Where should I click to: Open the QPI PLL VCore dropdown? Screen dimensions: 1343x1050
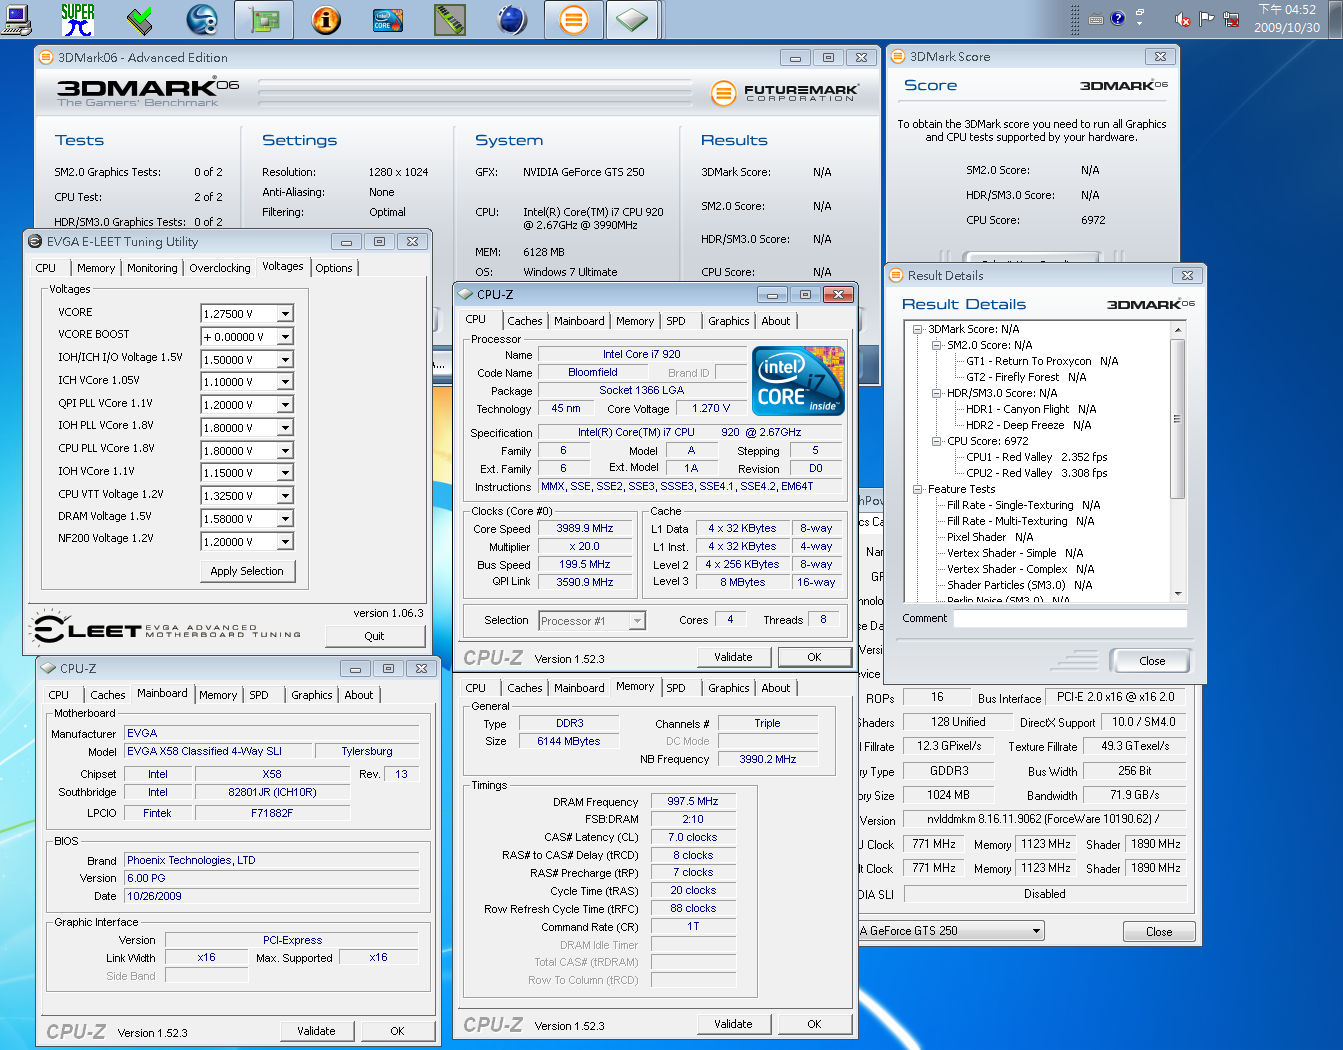click(285, 405)
